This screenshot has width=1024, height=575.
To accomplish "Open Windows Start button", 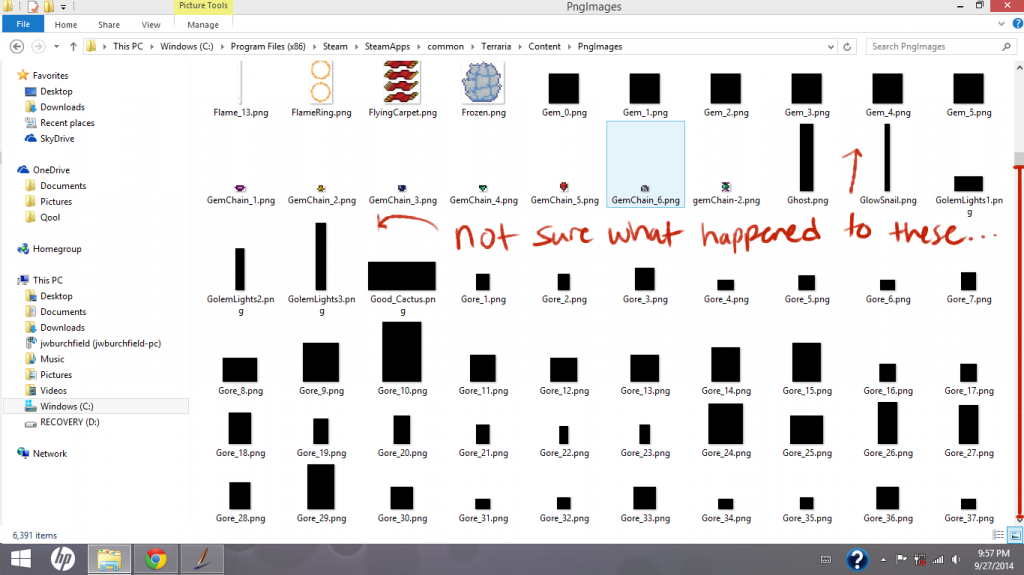I will click(21, 559).
